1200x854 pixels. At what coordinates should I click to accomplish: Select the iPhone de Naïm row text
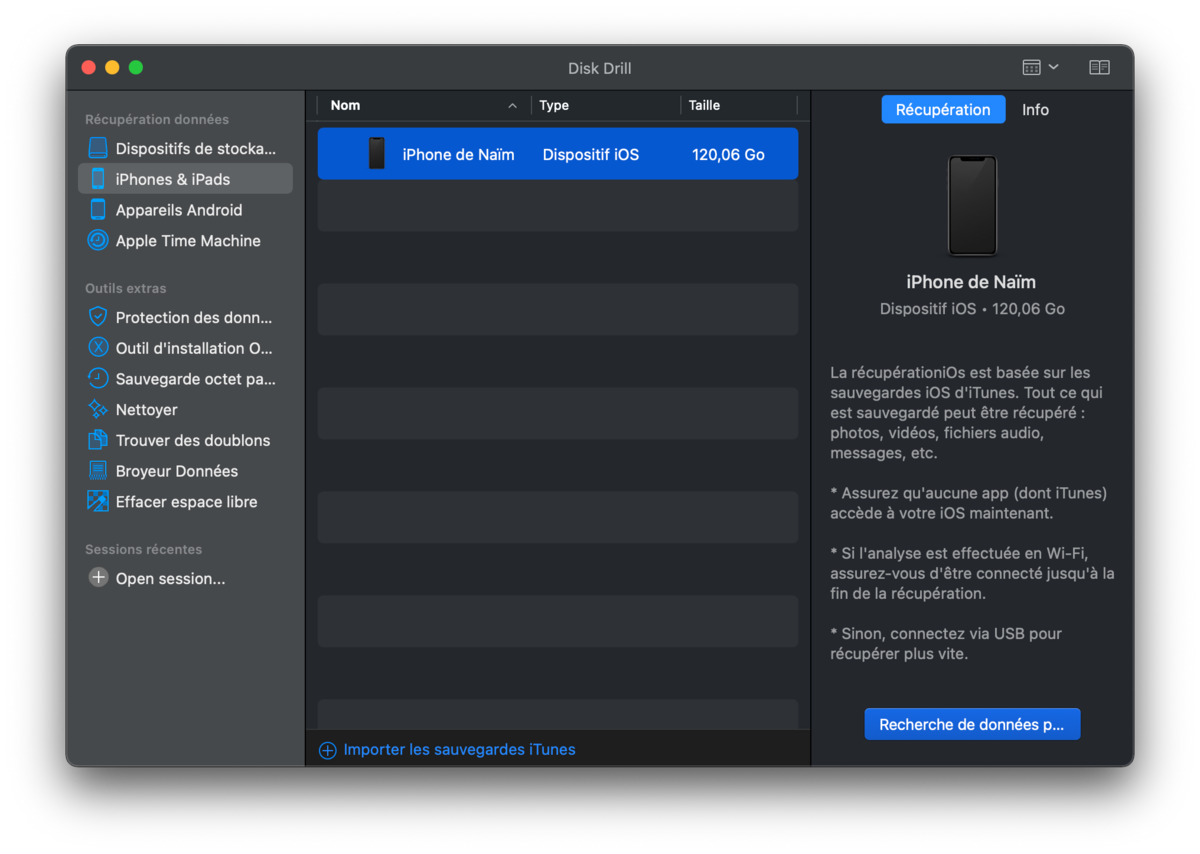pos(458,154)
